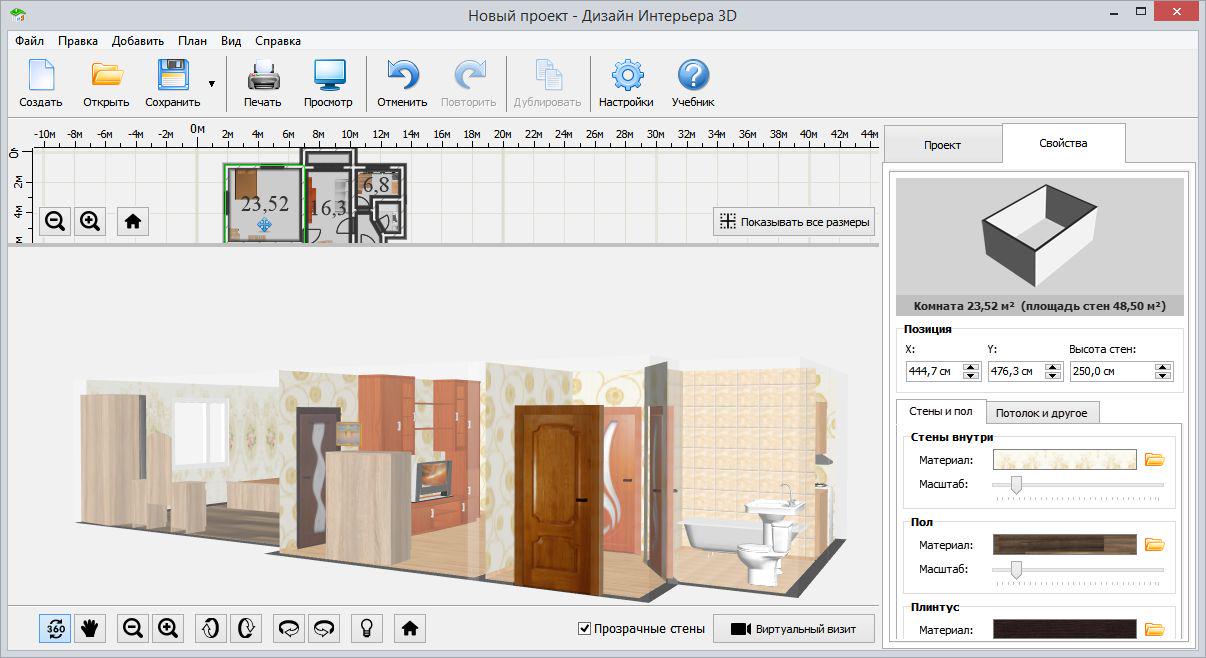Open the План menu

[192, 41]
